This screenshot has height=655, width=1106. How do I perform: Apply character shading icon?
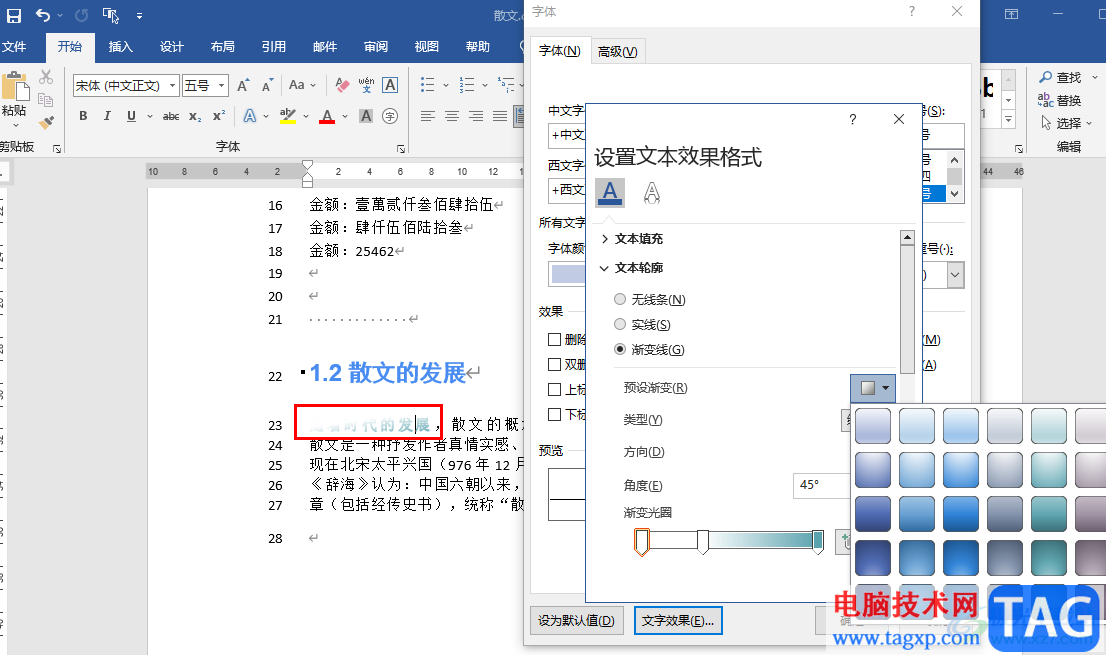coord(365,116)
